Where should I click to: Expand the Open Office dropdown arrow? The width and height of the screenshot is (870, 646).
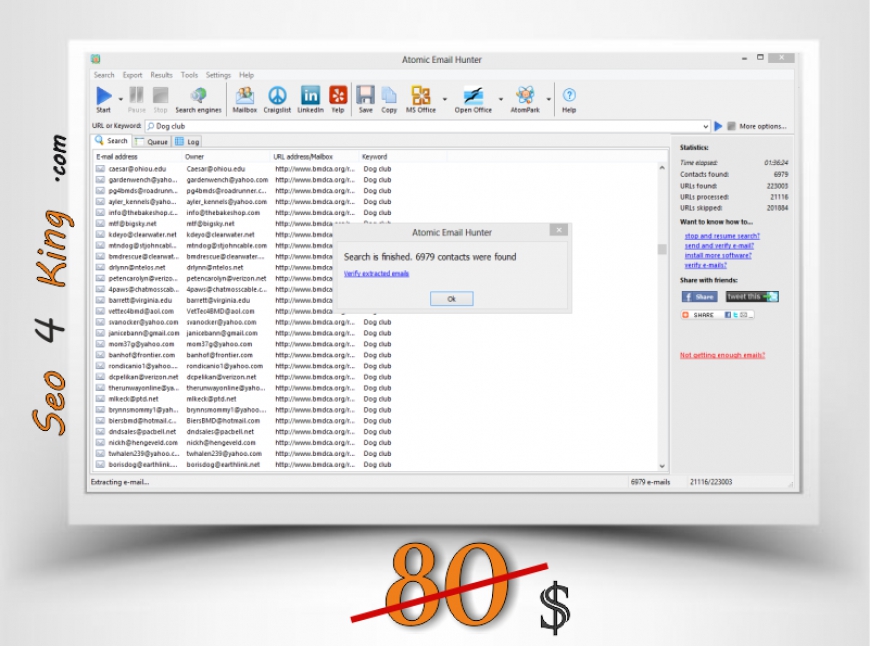click(x=501, y=99)
